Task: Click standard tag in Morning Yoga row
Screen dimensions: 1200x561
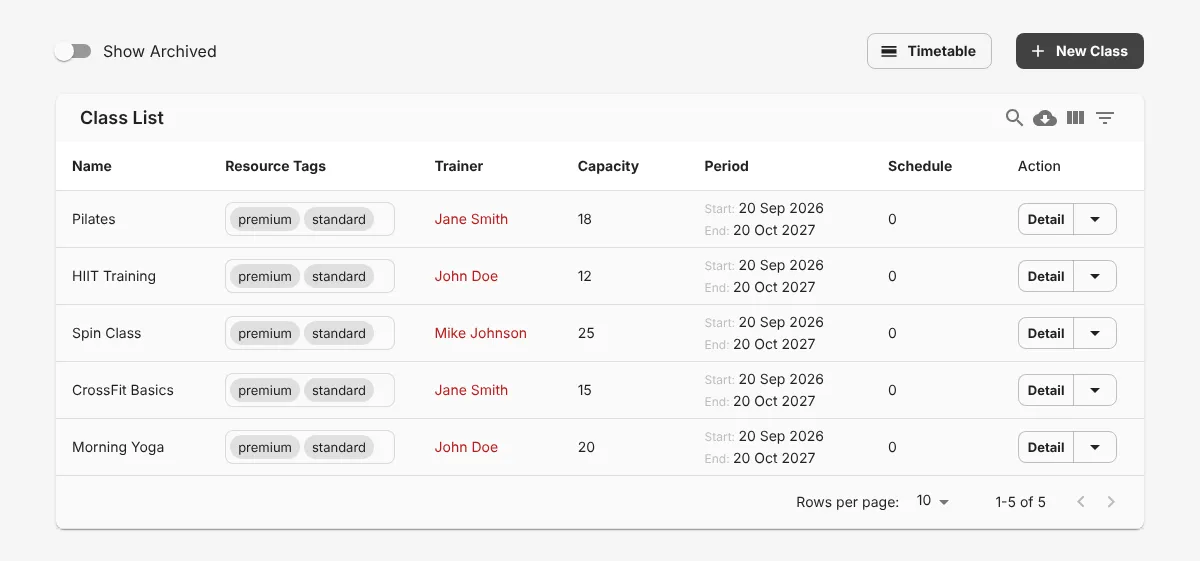Action: (339, 447)
